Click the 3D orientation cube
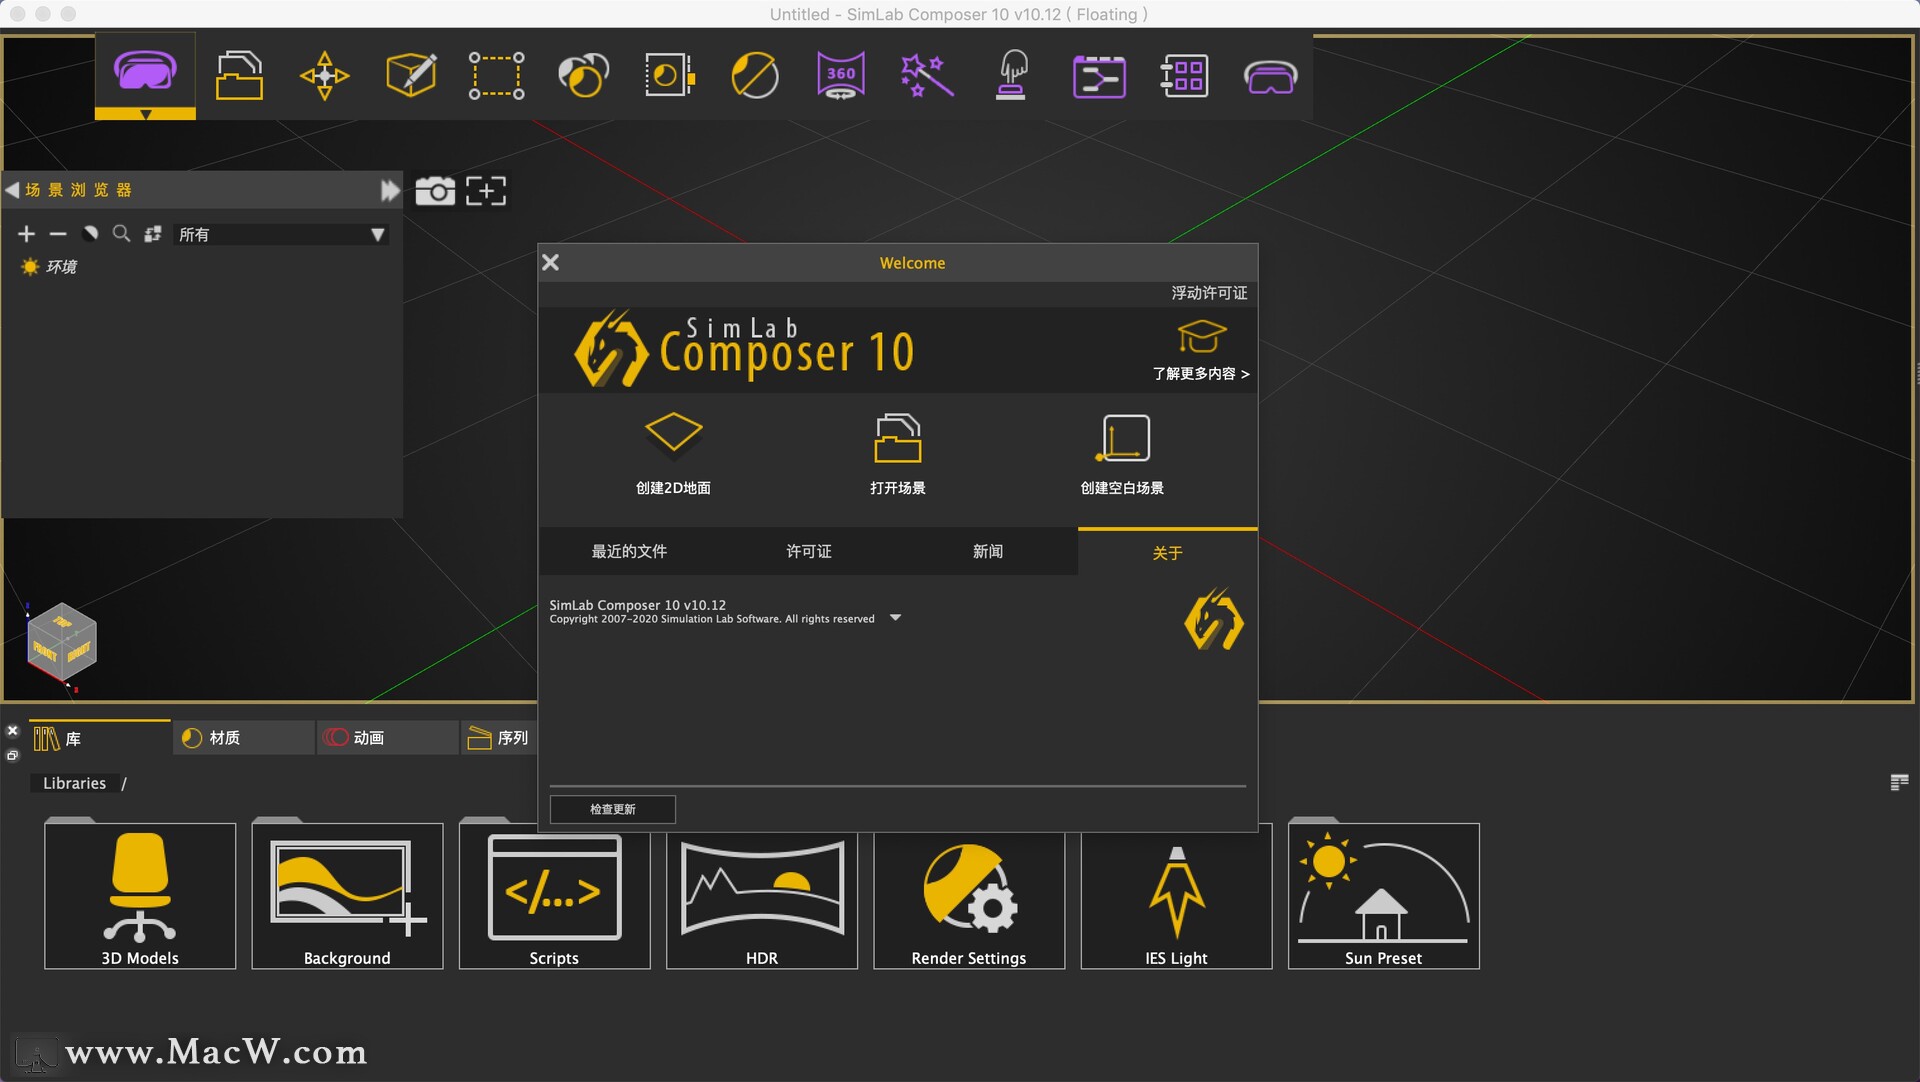Viewport: 1920px width, 1082px height. (x=62, y=641)
